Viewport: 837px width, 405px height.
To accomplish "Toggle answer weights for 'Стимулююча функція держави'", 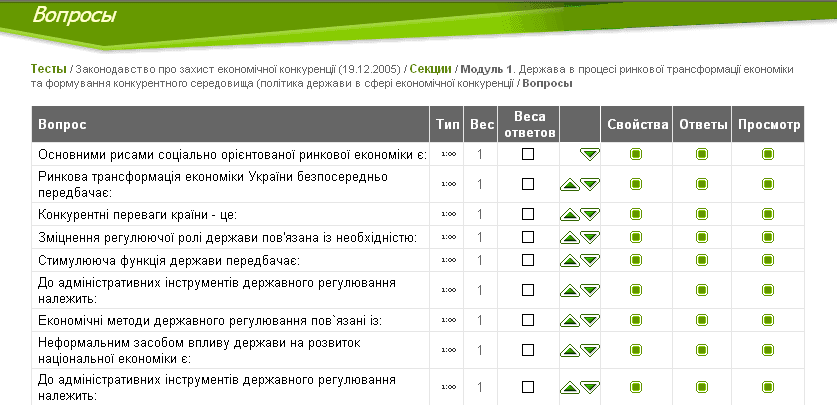I will [528, 260].
